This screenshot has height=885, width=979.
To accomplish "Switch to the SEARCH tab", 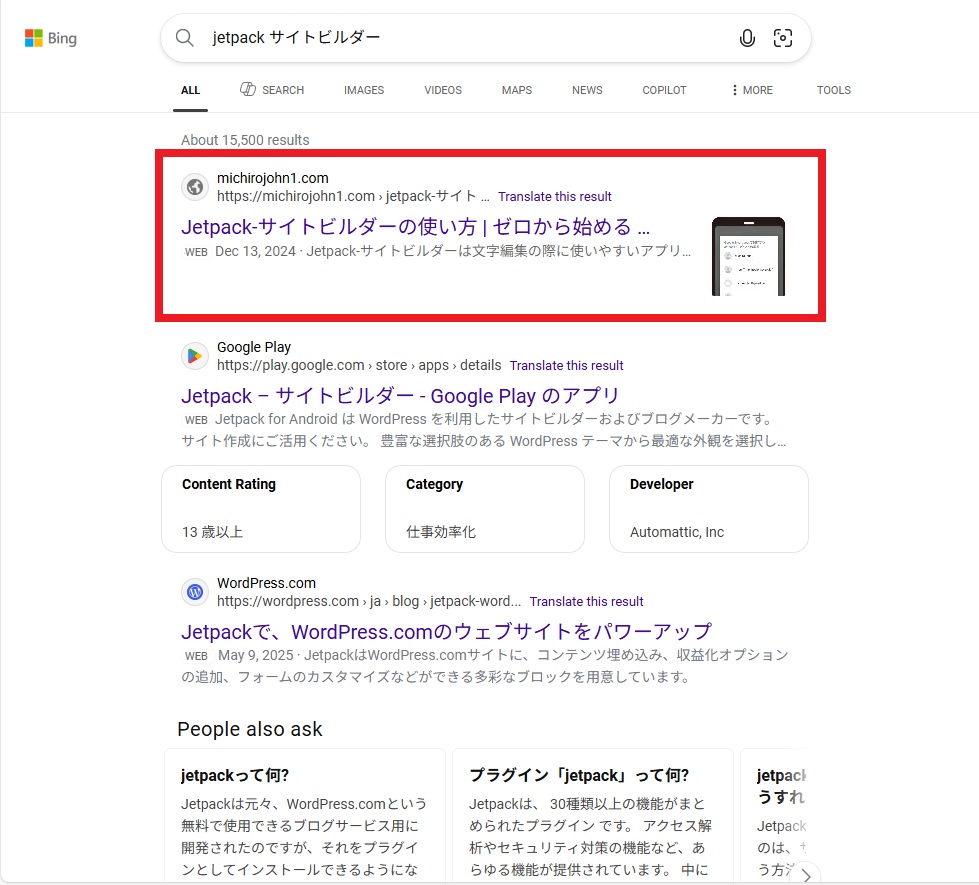I will coord(272,90).
